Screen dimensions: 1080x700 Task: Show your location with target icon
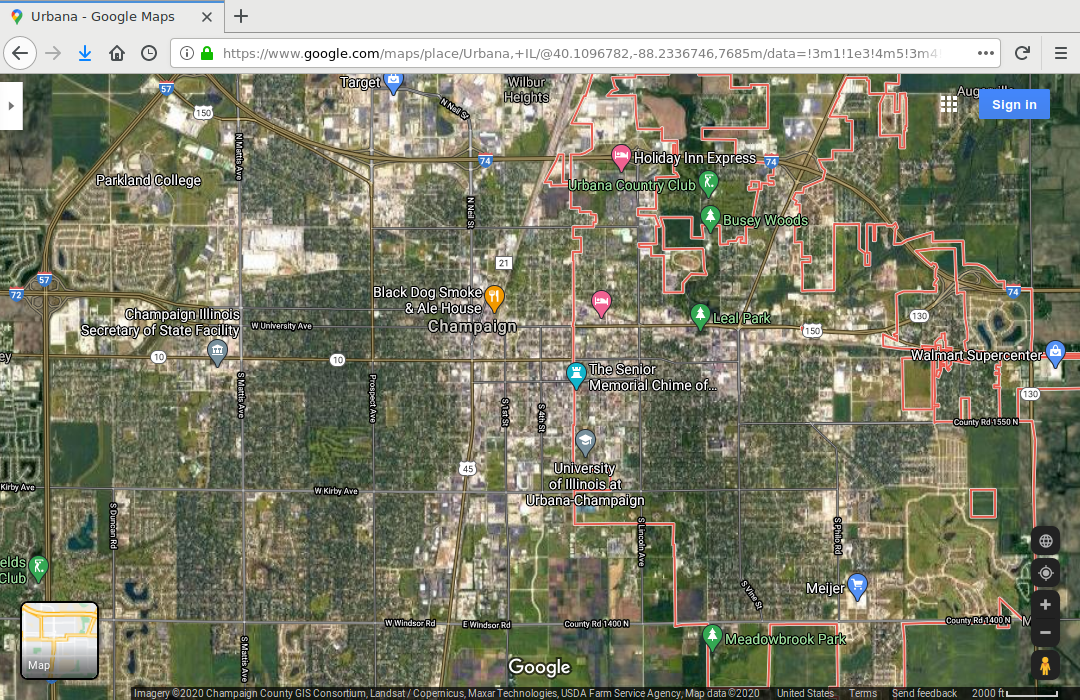[1045, 573]
